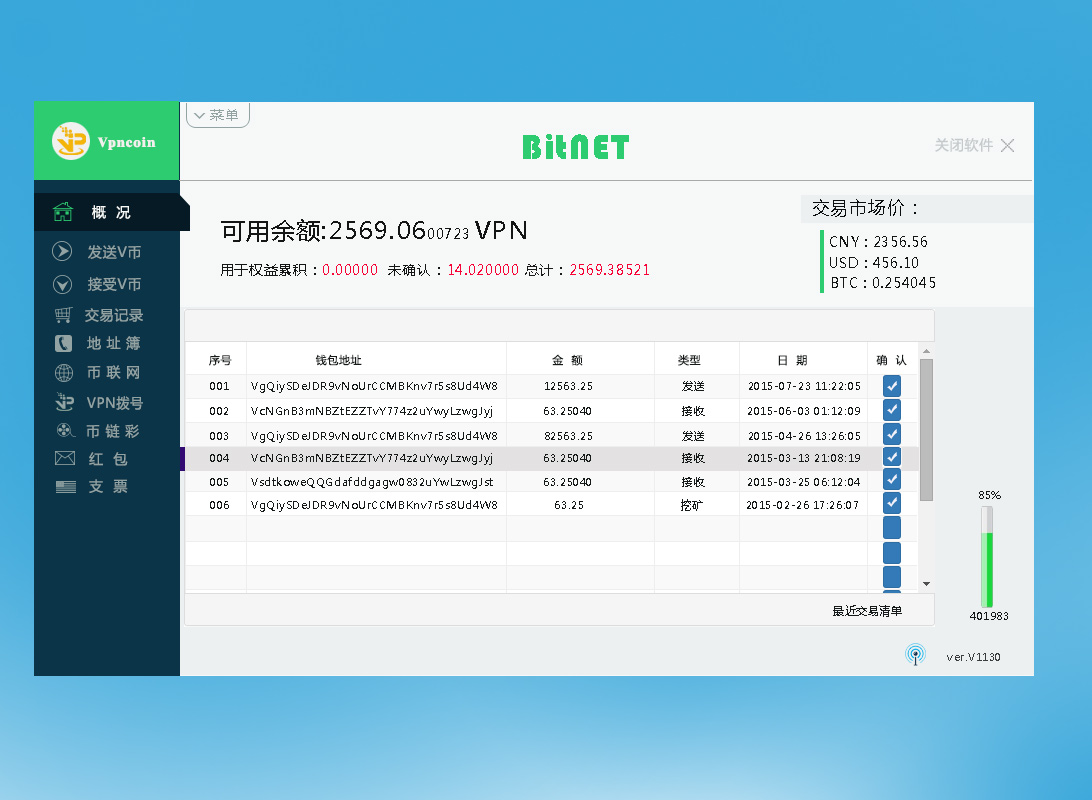Click the envelope icon beside 红包
The width and height of the screenshot is (1092, 800).
[x=65, y=458]
